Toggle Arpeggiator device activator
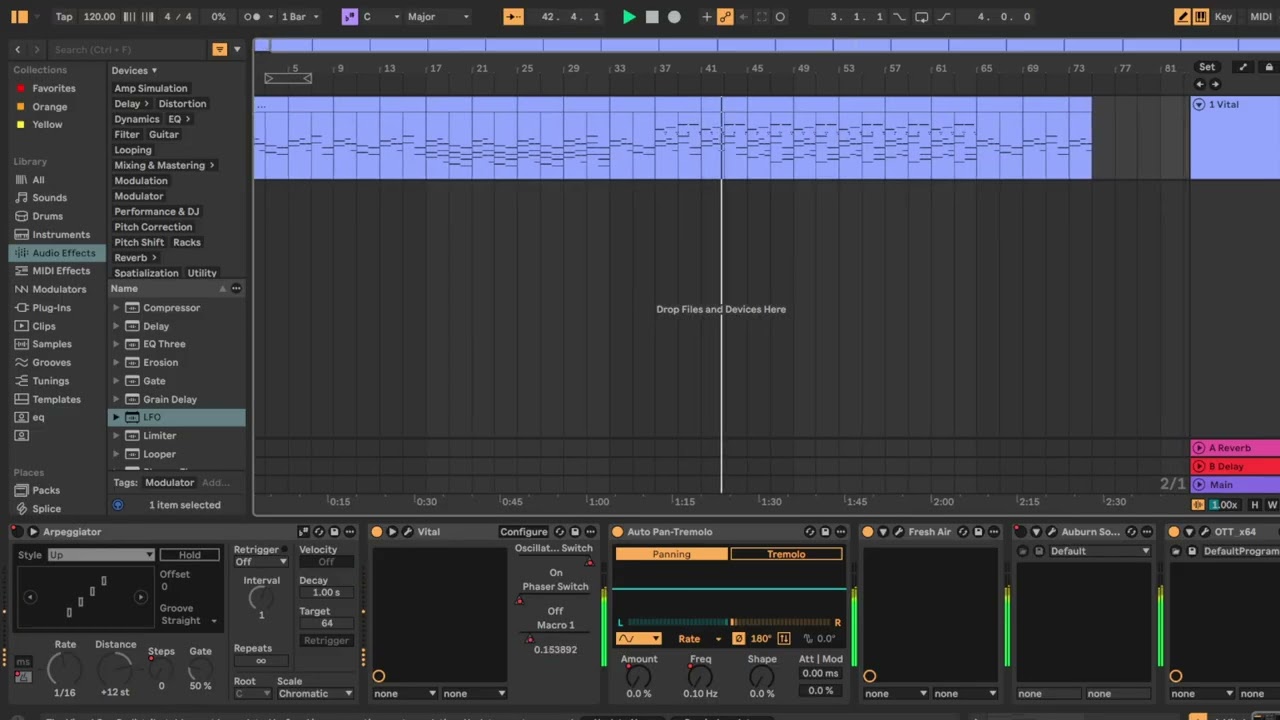Screen dimensions: 1280x720 17,532
